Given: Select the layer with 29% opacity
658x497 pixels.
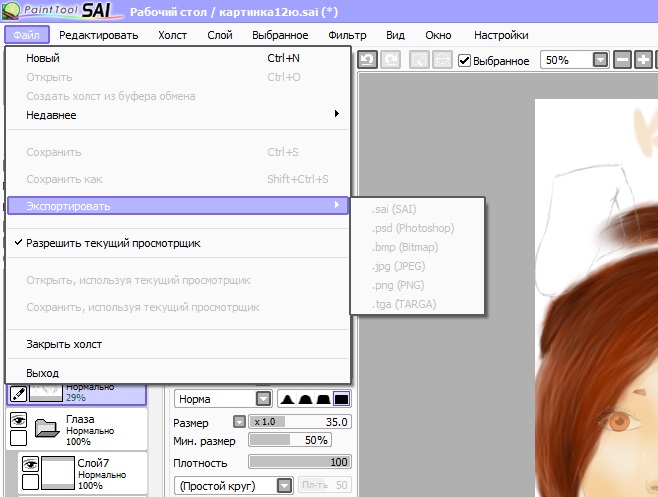Looking at the screenshot, I should pyautogui.click(x=77, y=395).
